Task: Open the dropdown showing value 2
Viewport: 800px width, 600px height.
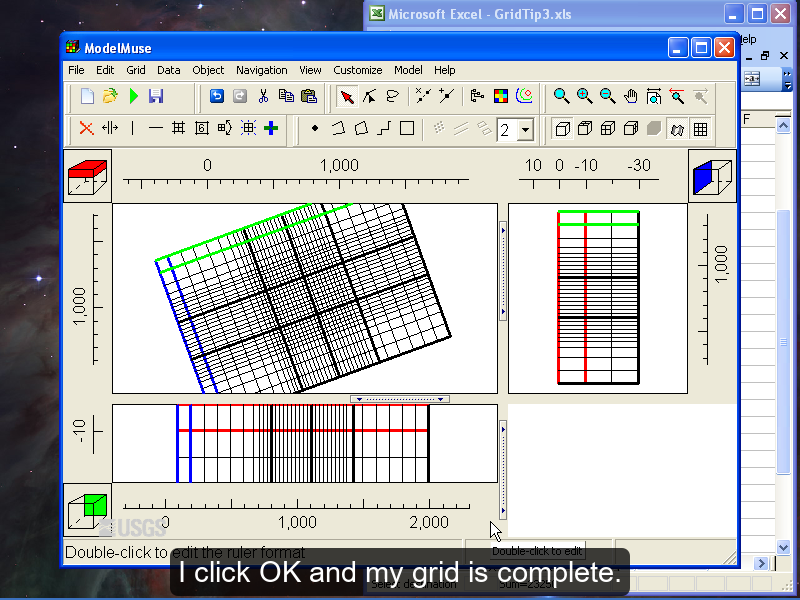Action: [525, 130]
